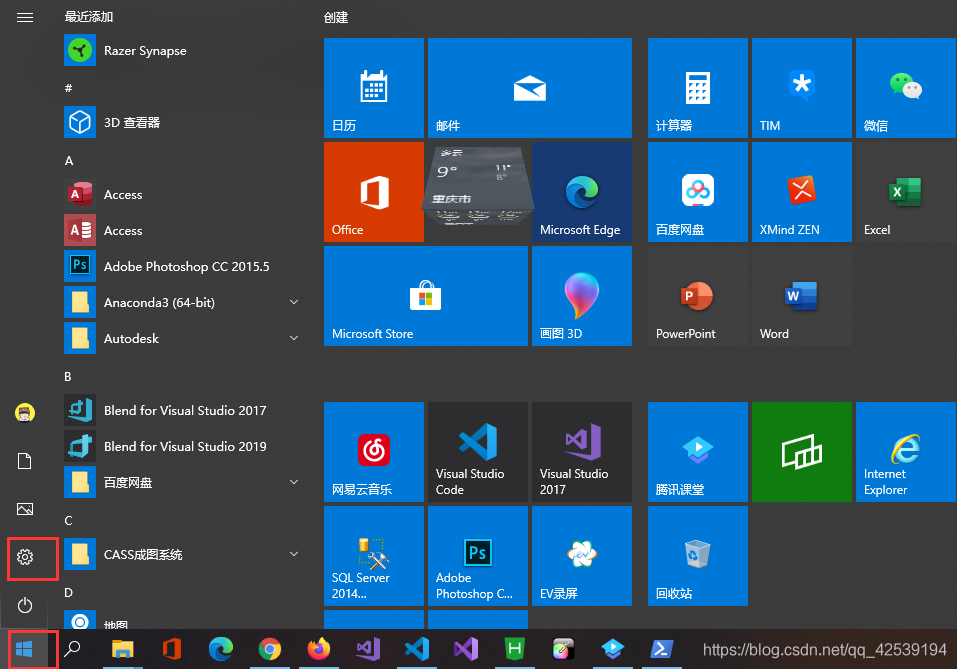Launch the Calculator (计算器) tile
The width and height of the screenshot is (957, 669).
click(x=698, y=88)
